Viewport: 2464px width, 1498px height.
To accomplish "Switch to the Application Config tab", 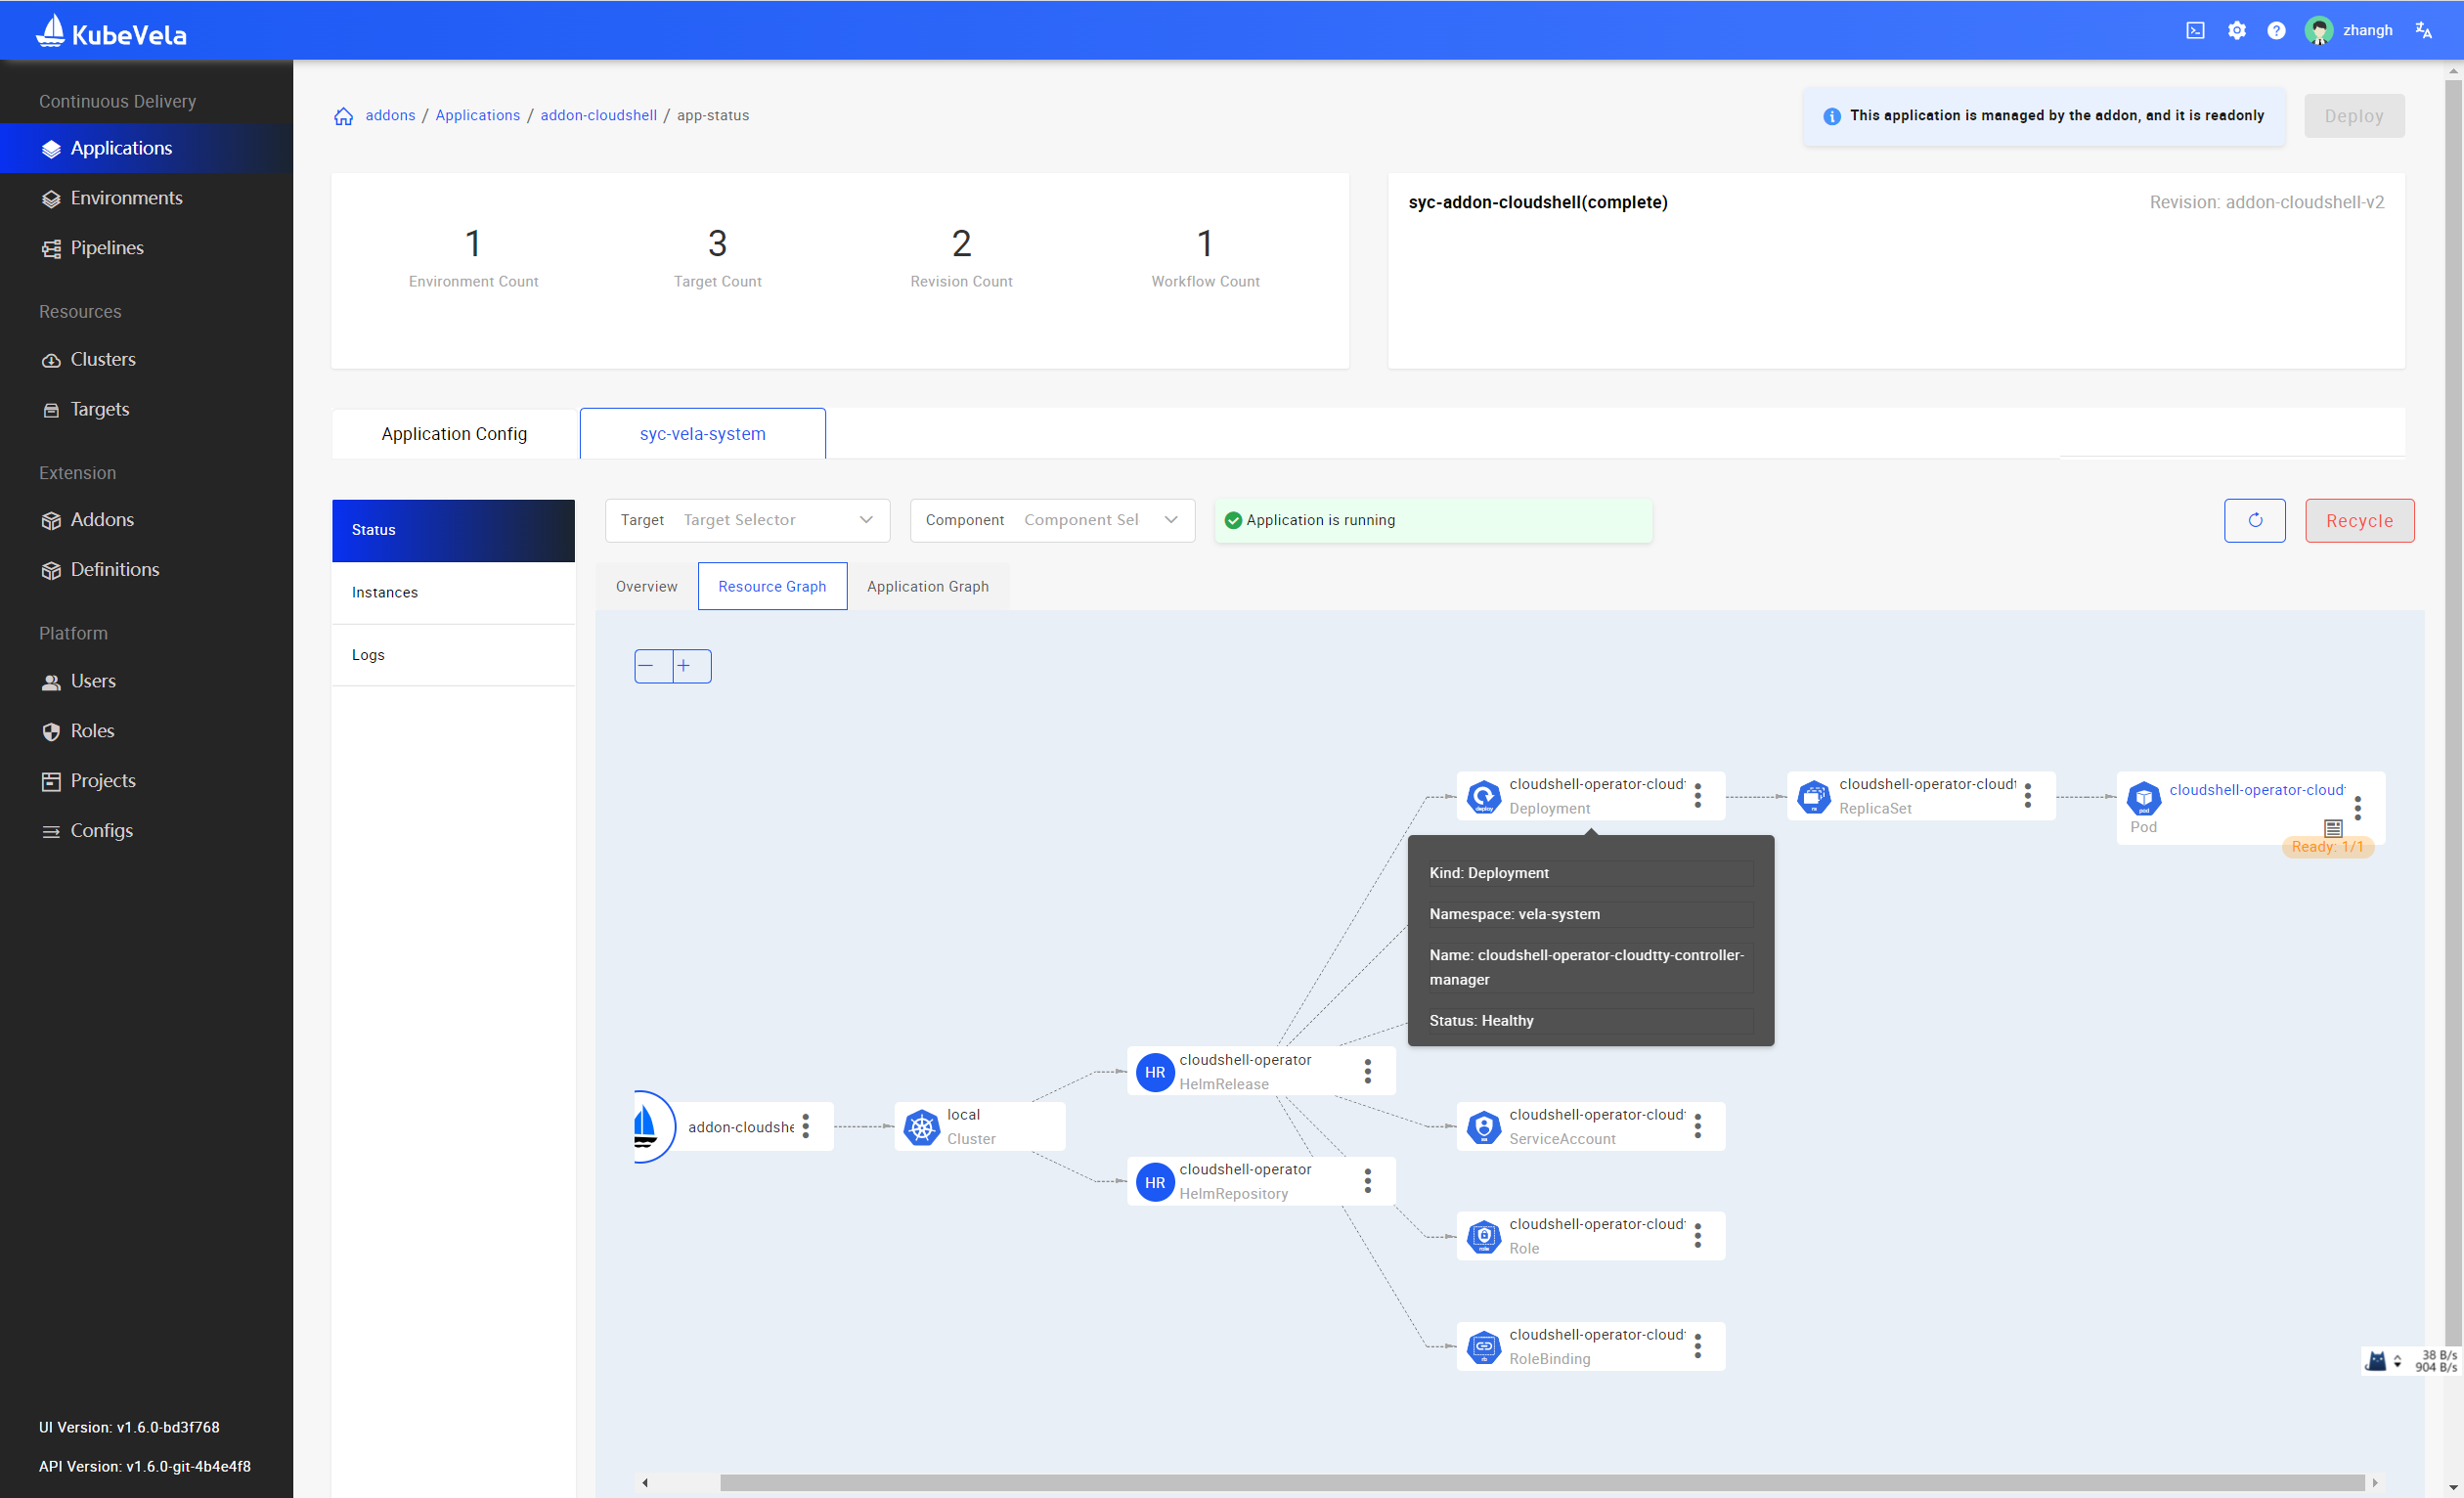I will click(x=453, y=433).
